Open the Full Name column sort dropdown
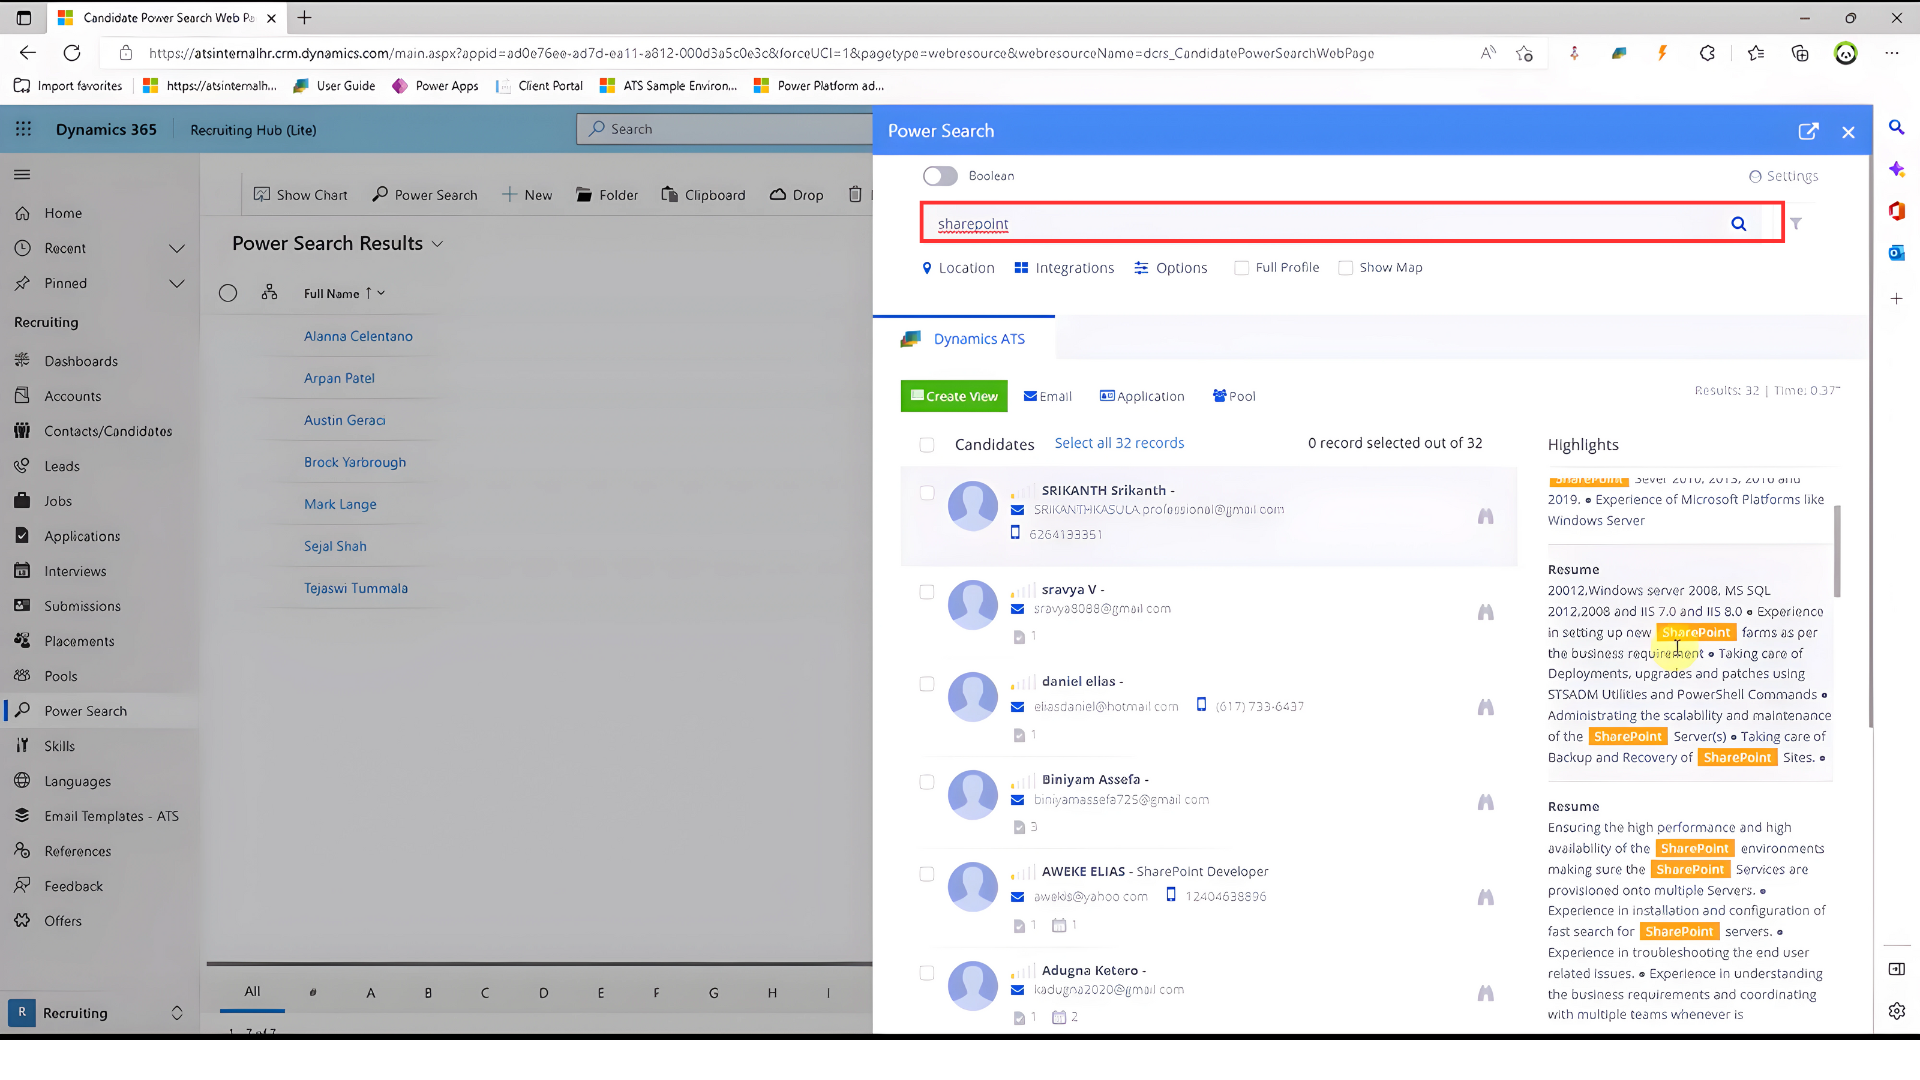 pyautogui.click(x=381, y=293)
